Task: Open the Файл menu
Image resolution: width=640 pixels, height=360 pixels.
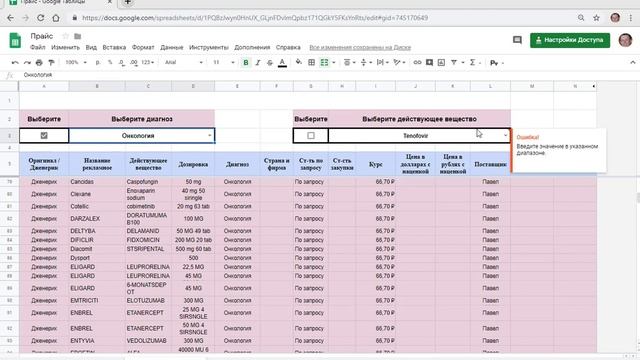Action: (x=38, y=47)
